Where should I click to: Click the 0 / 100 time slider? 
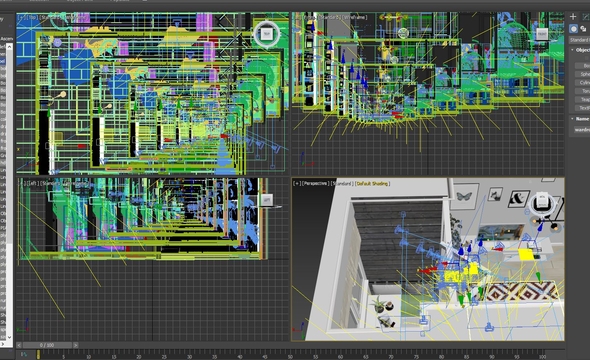click(x=47, y=345)
